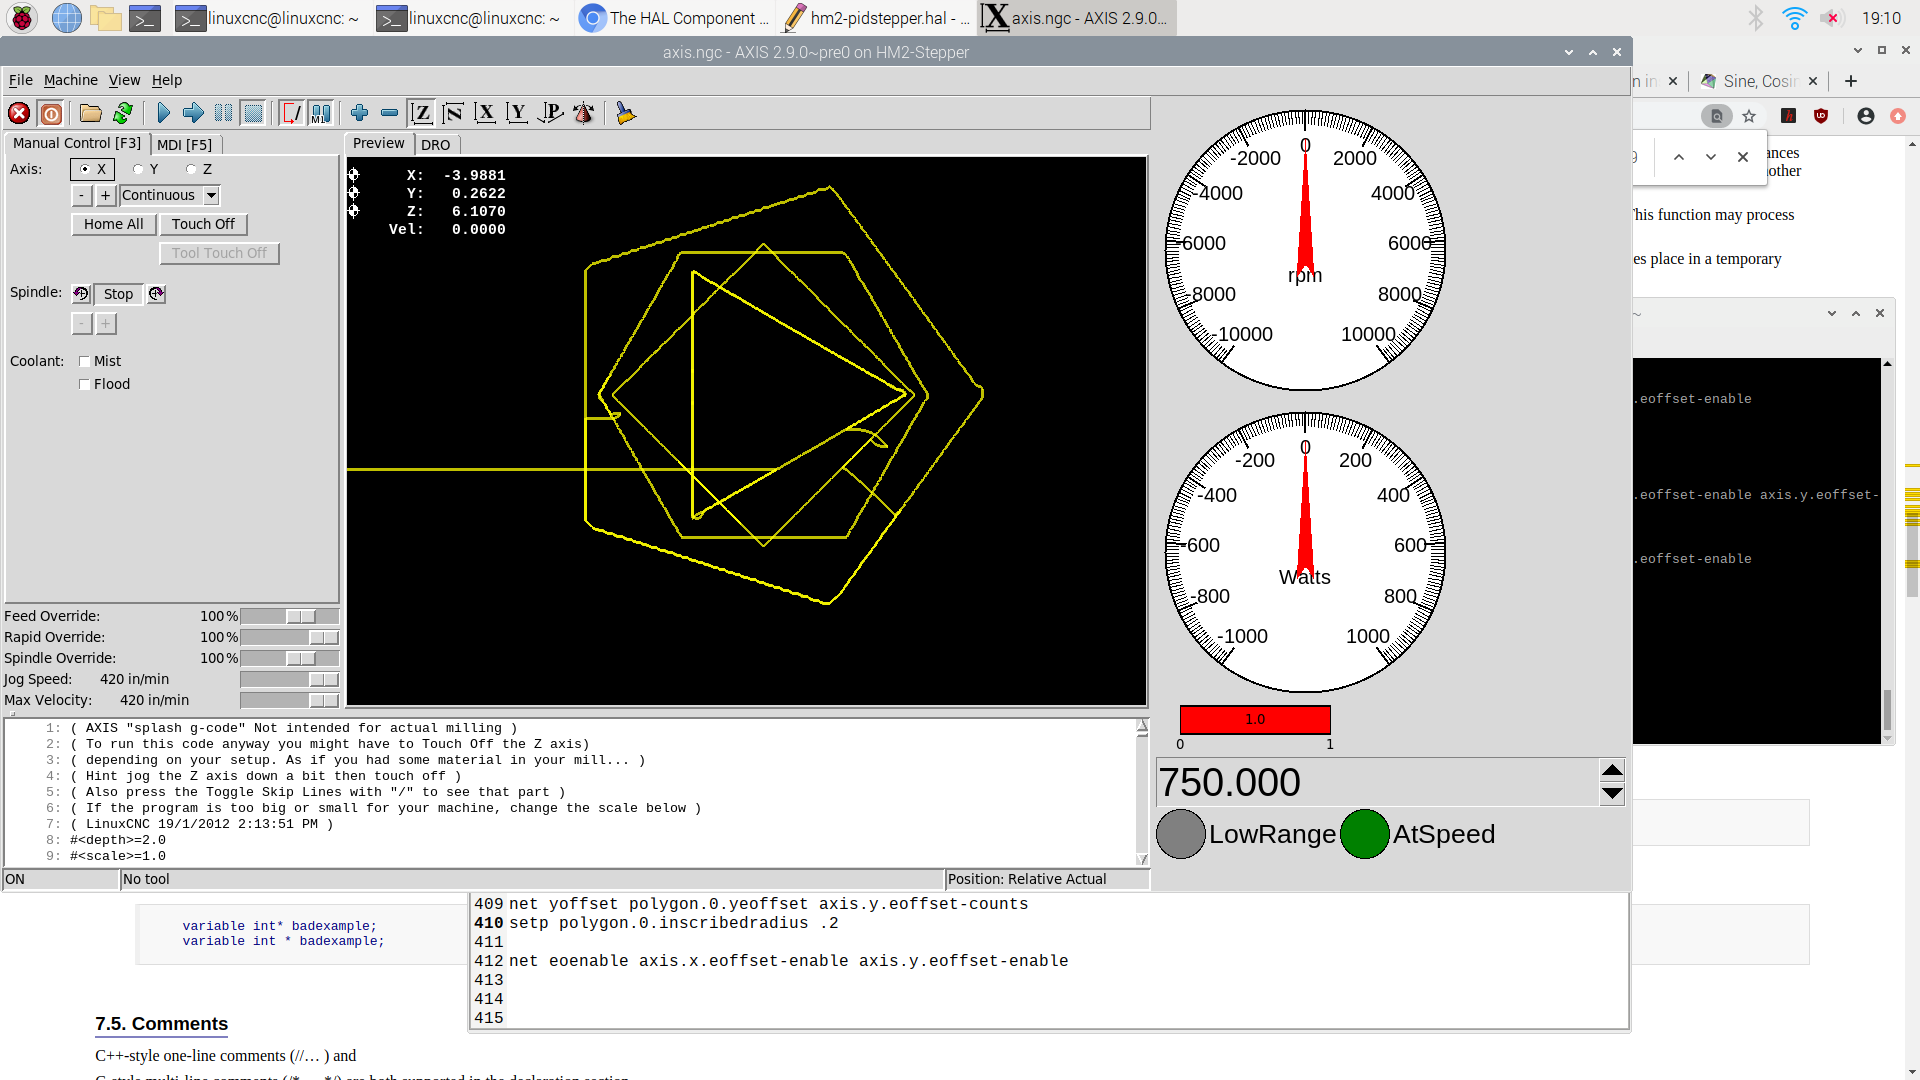Run the program with the play icon

point(163,113)
